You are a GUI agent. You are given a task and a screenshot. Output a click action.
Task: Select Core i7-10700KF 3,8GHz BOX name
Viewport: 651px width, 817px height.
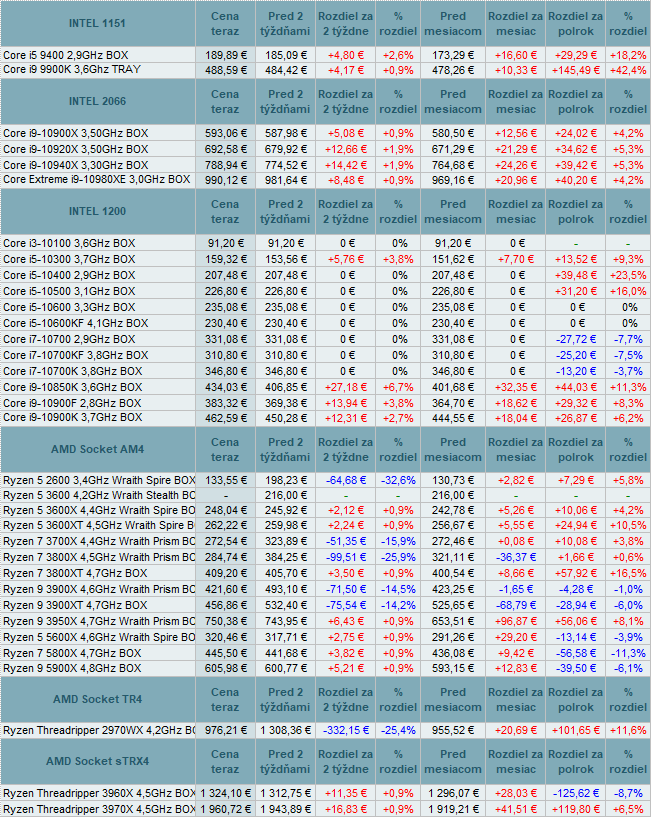[76, 355]
